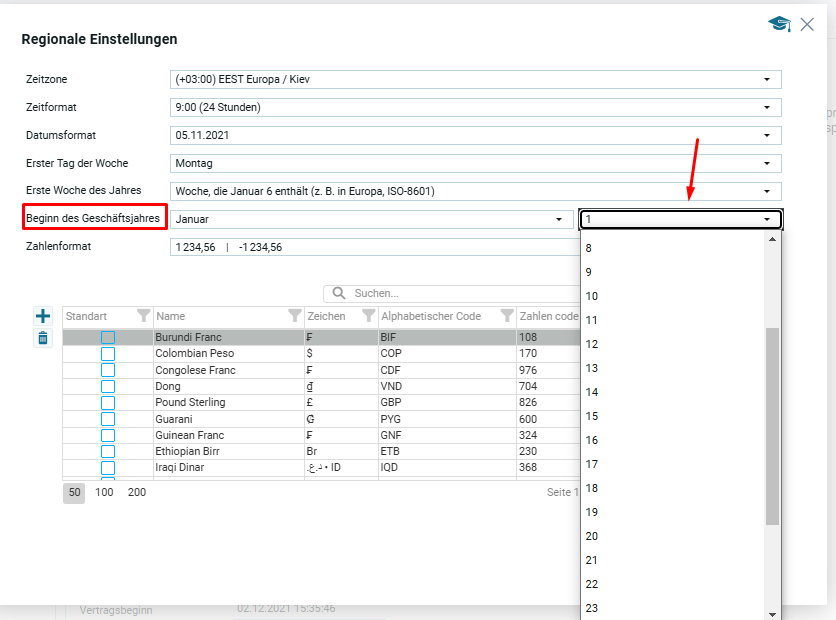
Task: Check the Burundi Franc Standart checkbox
Action: pos(108,338)
